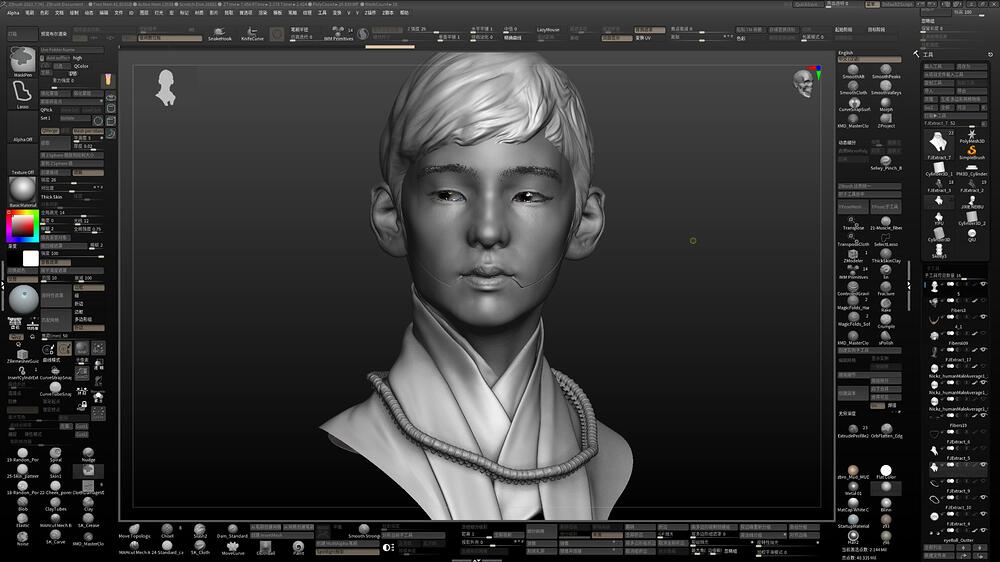Image resolution: width=1000 pixels, height=562 pixels.
Task: Select IMM Primitives brush in top shelf
Action: point(338,34)
